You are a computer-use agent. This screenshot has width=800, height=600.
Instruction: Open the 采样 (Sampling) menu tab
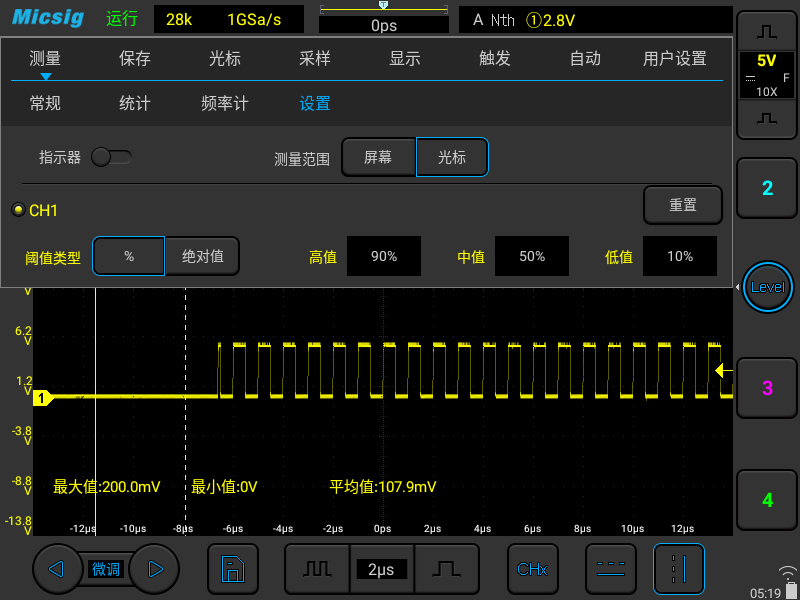click(315, 59)
